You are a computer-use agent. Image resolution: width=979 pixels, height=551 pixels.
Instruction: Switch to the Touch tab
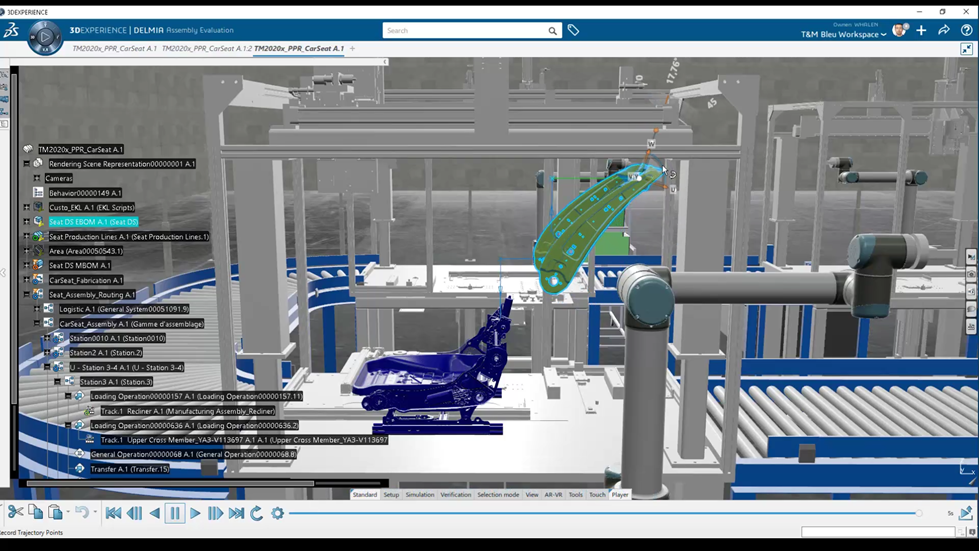598,495
